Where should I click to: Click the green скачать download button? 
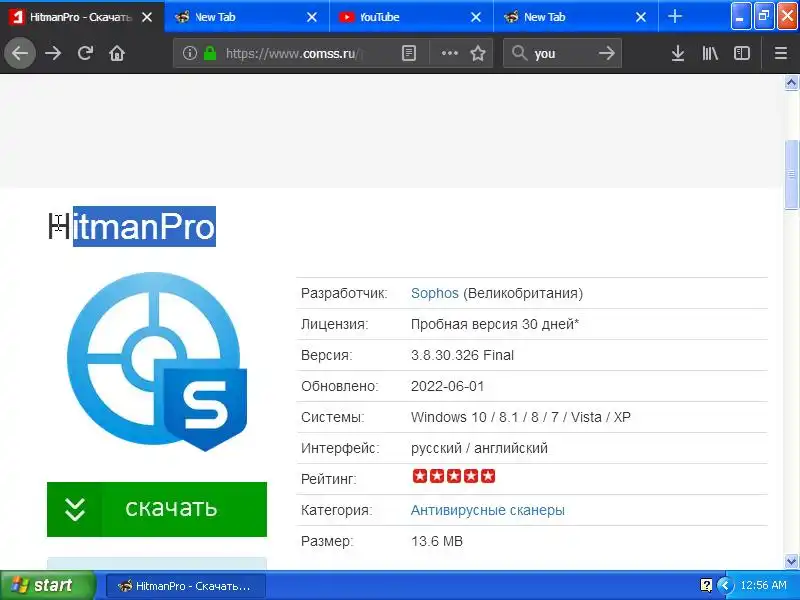point(157,509)
